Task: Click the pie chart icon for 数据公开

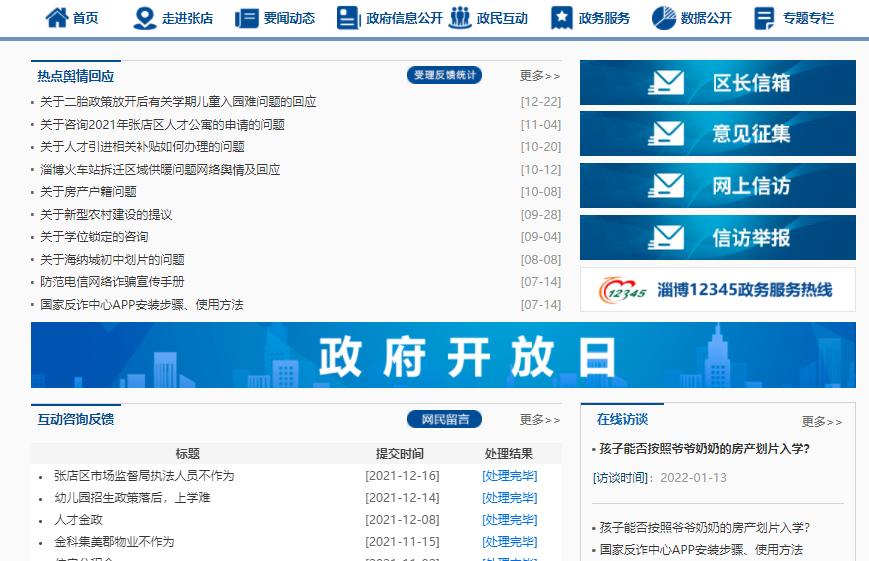Action: [663, 18]
